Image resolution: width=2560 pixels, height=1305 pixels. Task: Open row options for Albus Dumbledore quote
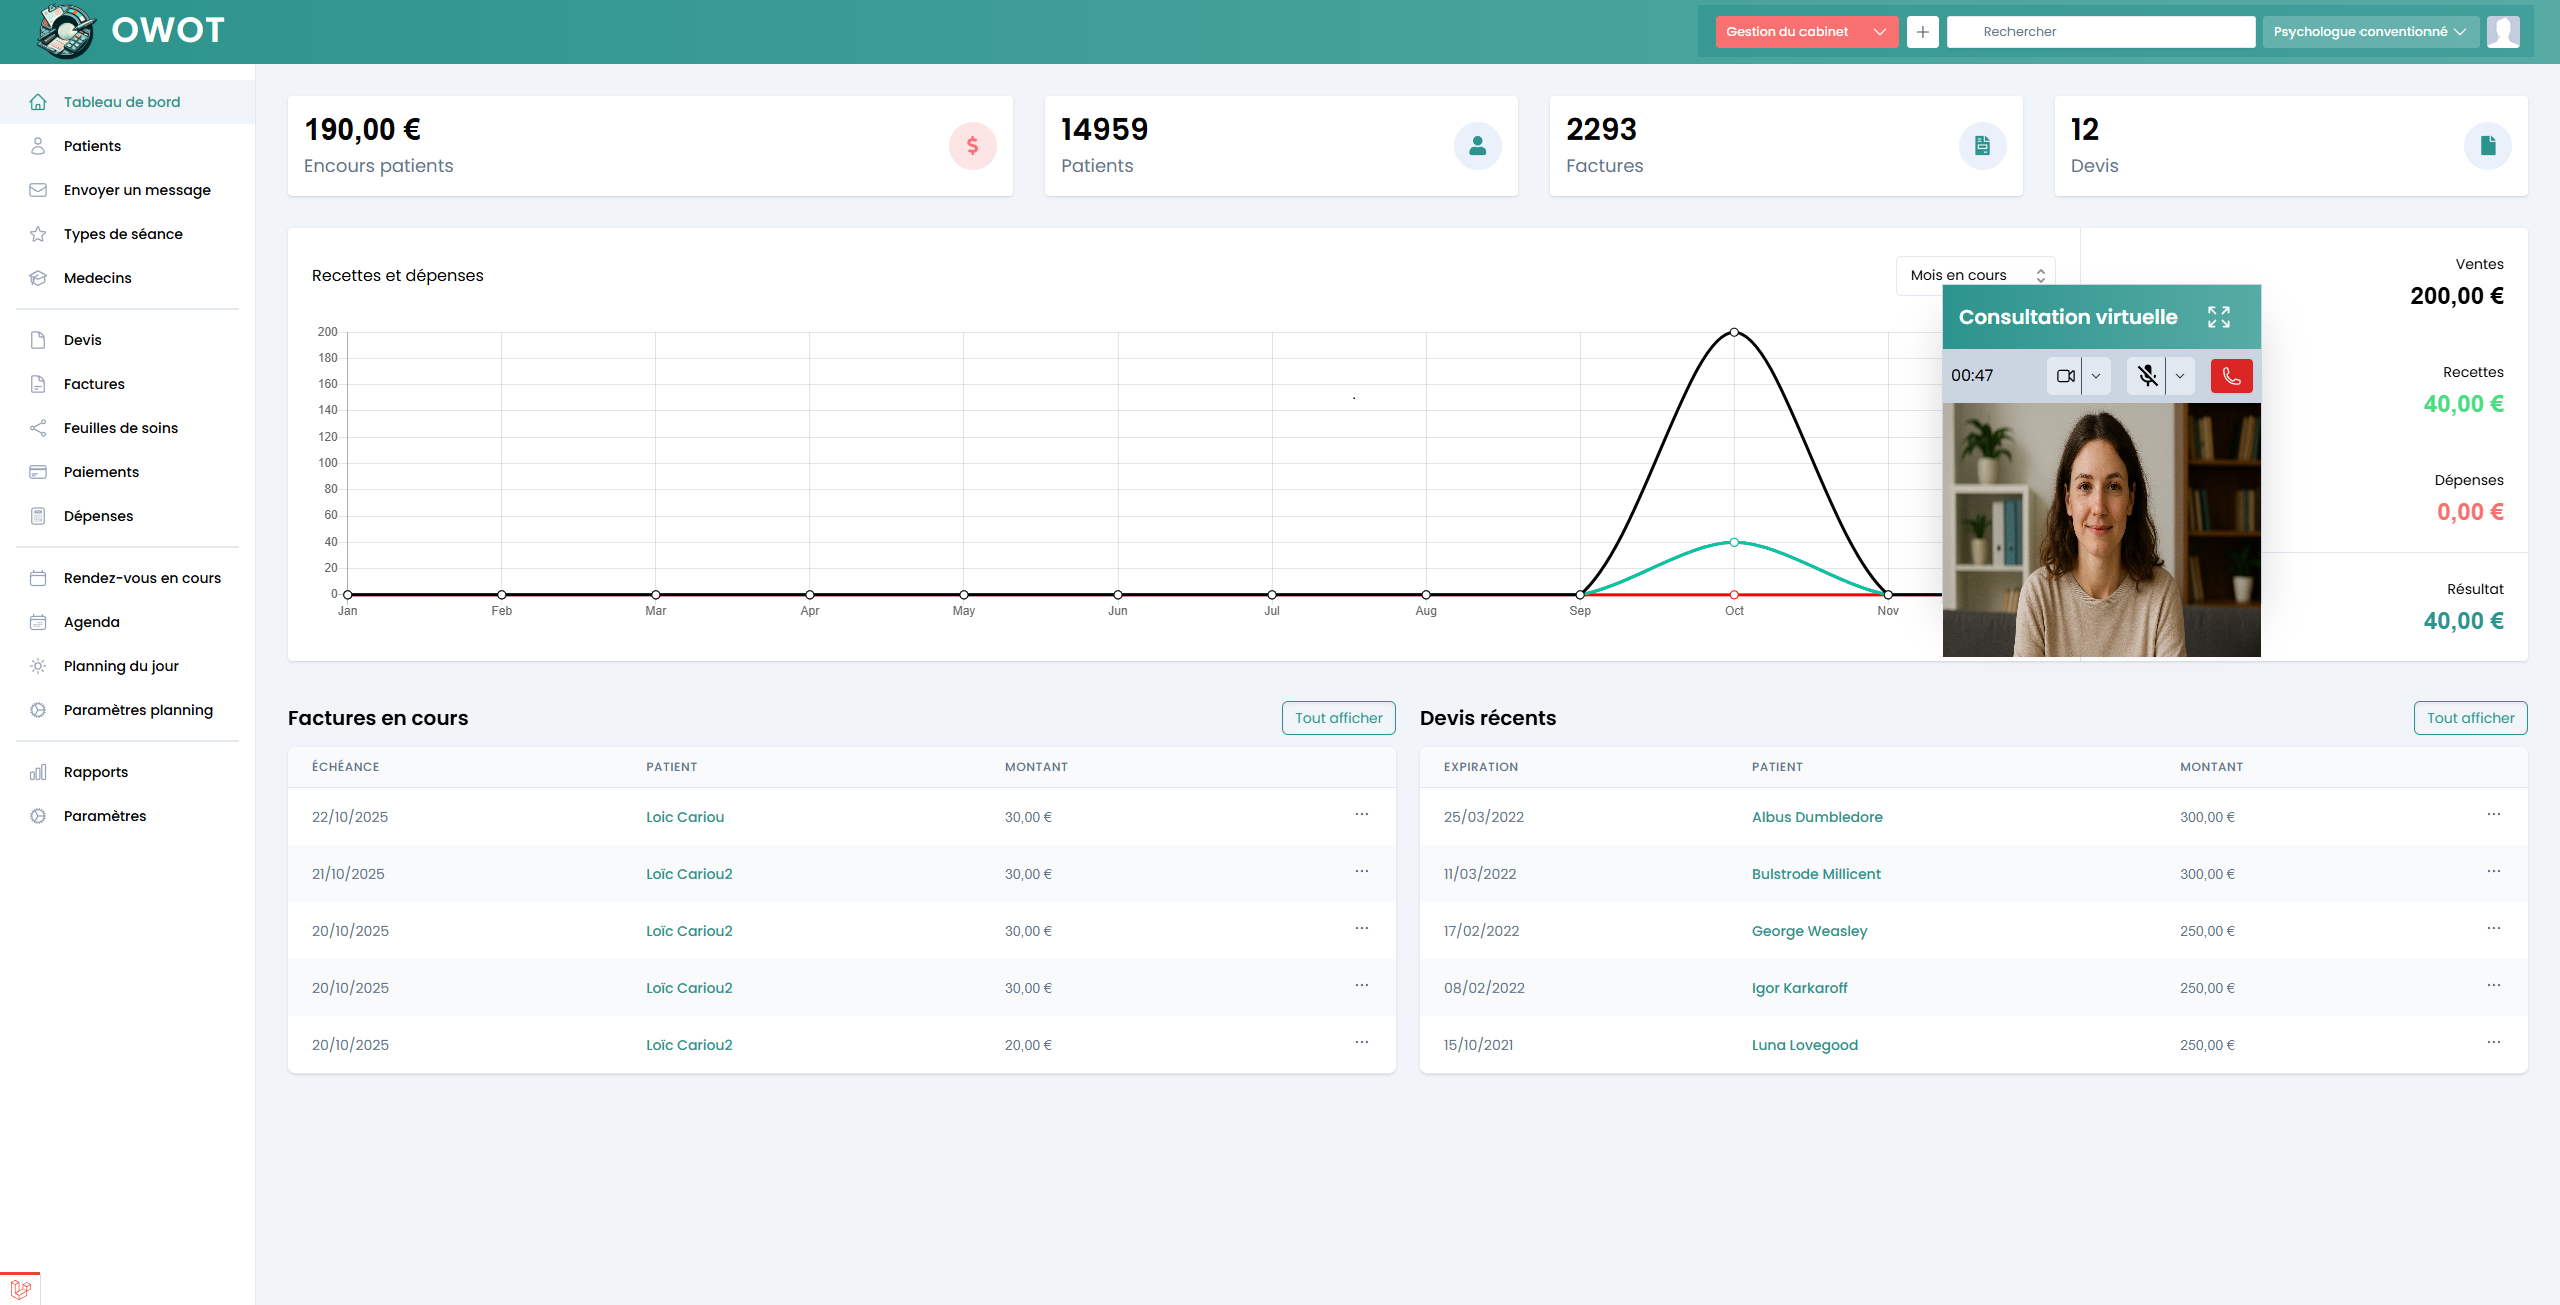[2493, 815]
